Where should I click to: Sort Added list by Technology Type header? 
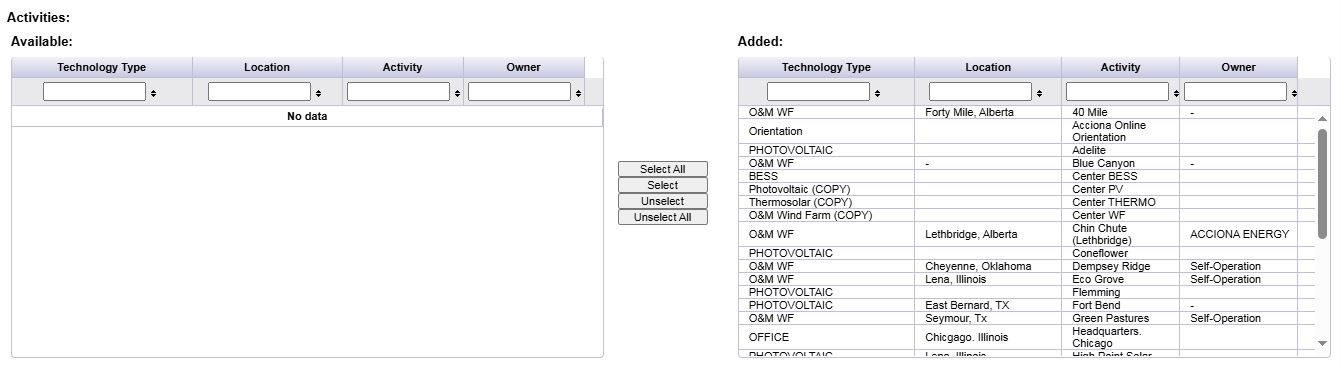point(826,67)
